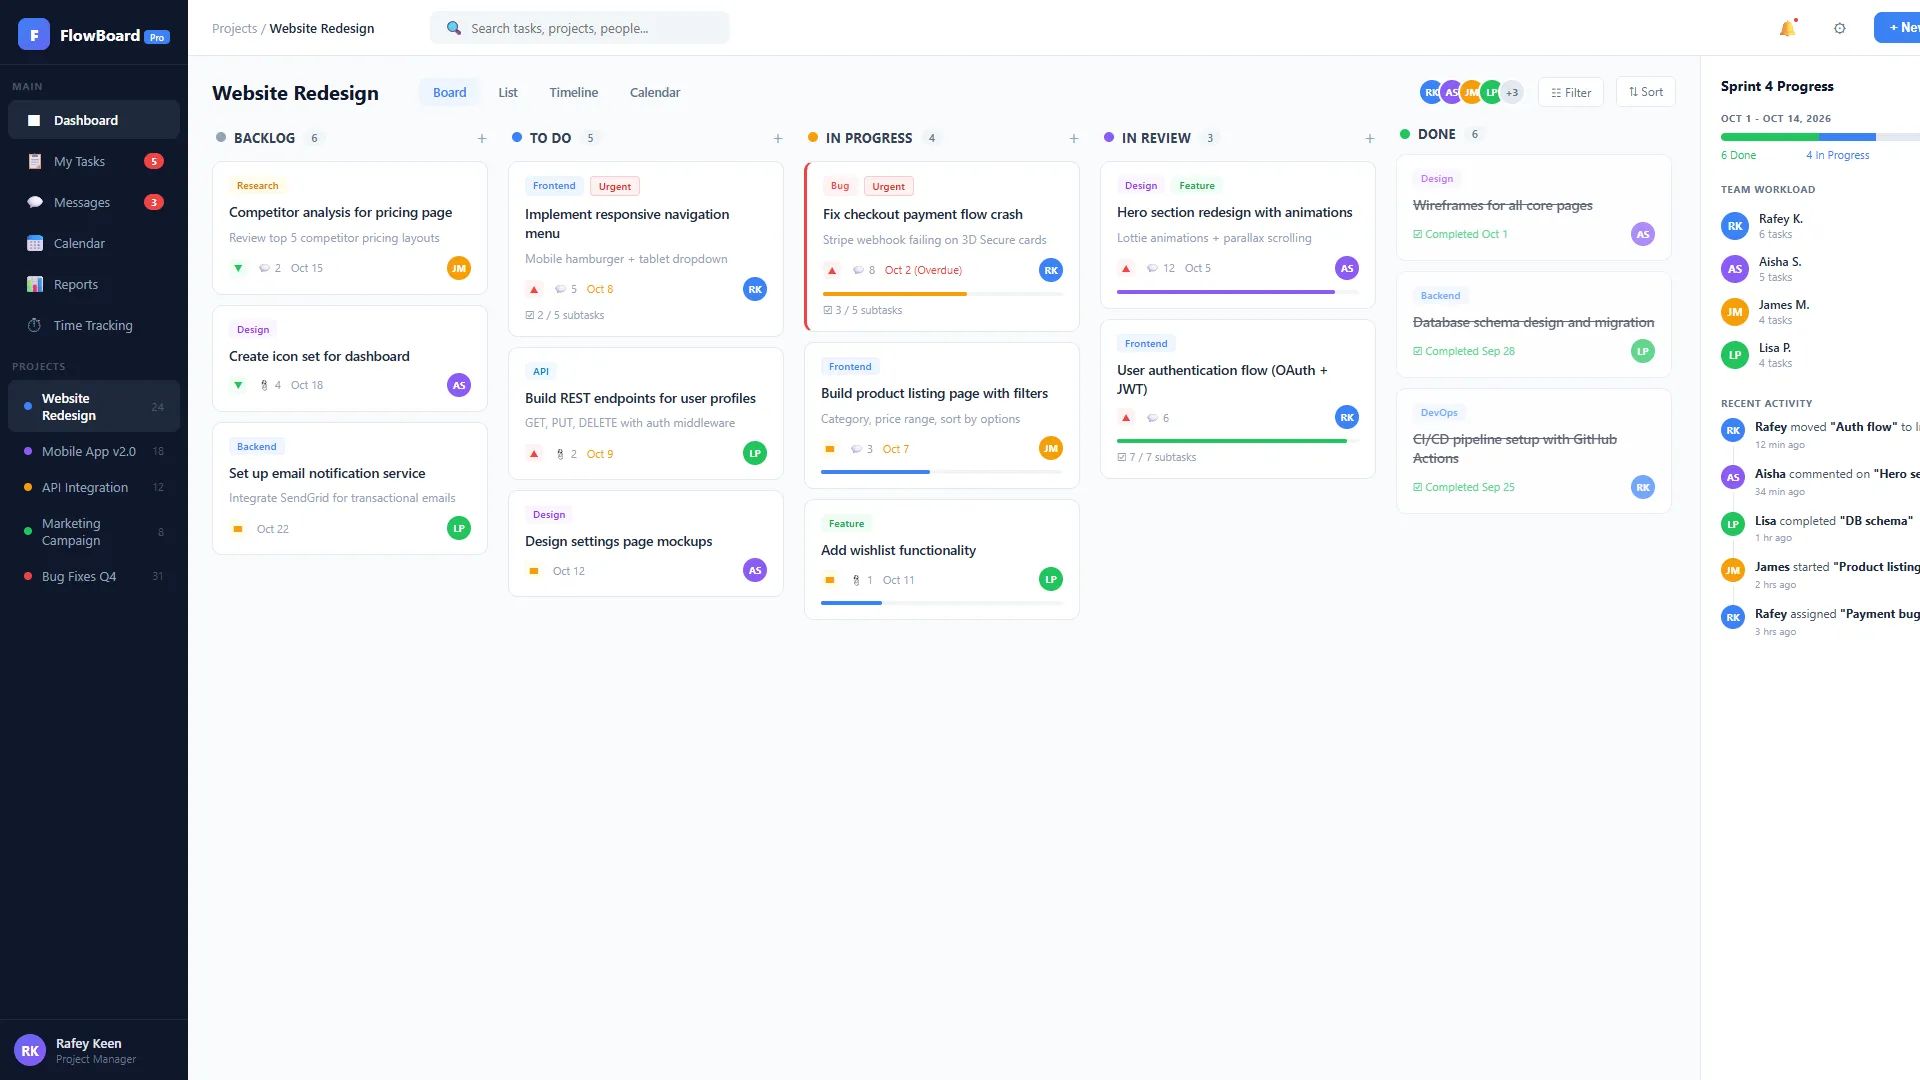Open Messages in sidebar
This screenshot has height=1080, width=1920.
pos(94,202)
